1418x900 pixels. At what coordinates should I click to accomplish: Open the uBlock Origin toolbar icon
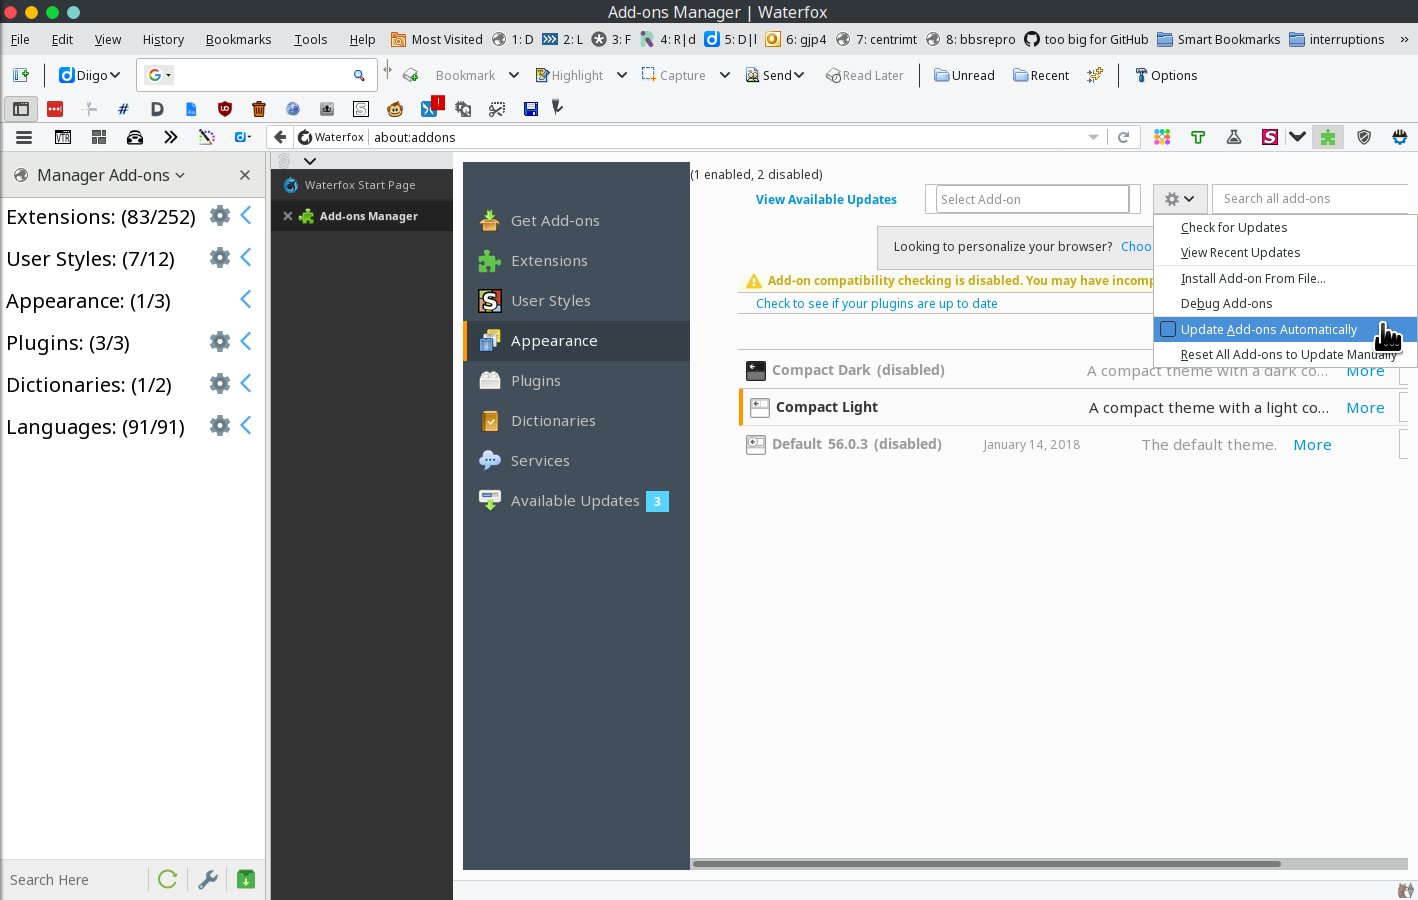[x=1364, y=137]
